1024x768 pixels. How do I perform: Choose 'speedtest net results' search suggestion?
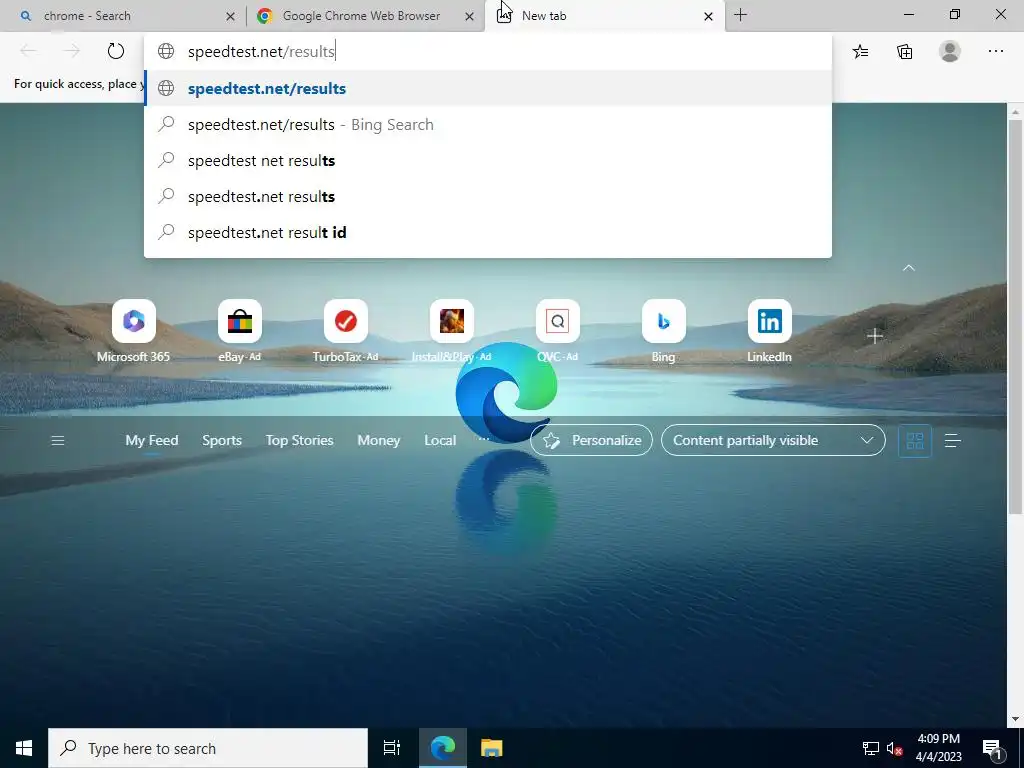488,160
